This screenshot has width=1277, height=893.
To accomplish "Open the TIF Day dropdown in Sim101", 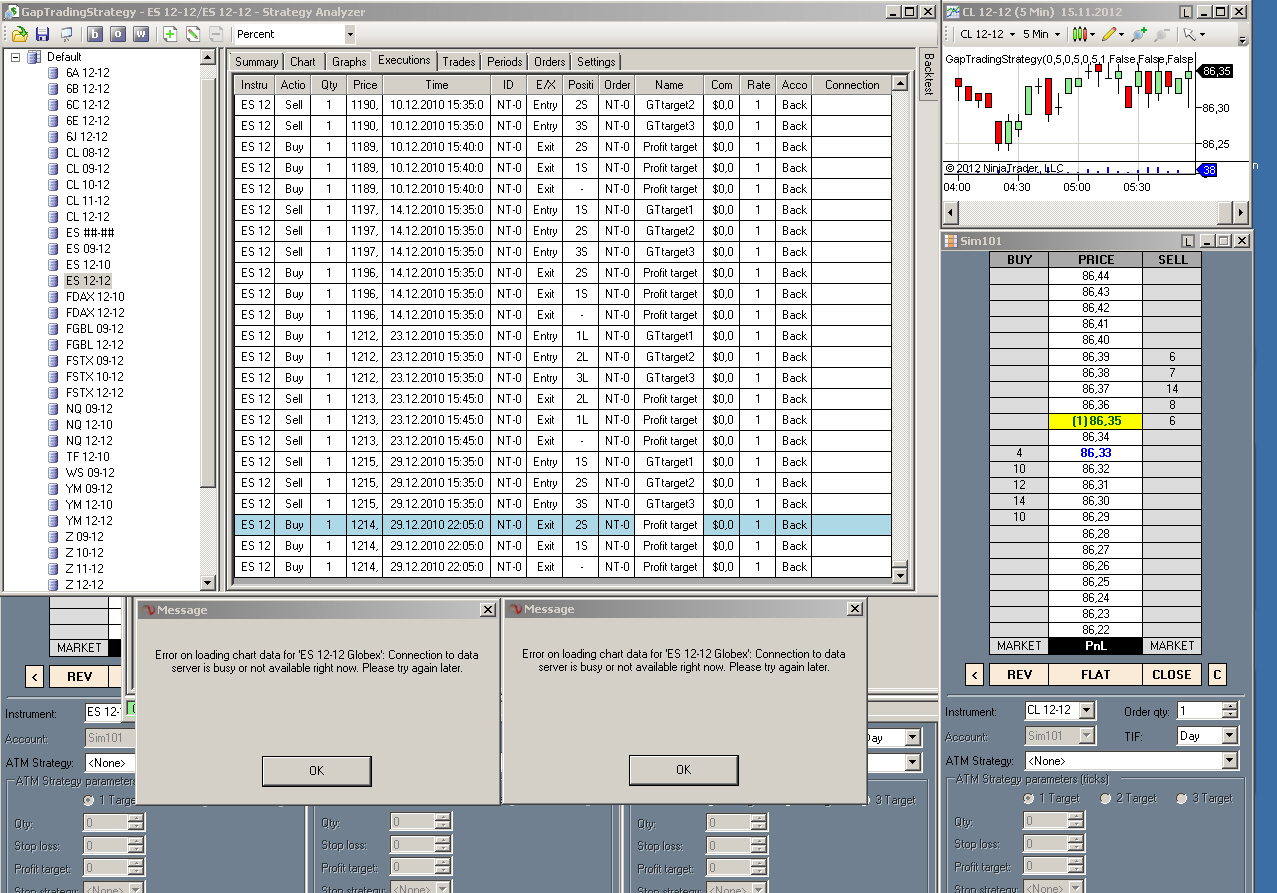I will pyautogui.click(x=1230, y=736).
